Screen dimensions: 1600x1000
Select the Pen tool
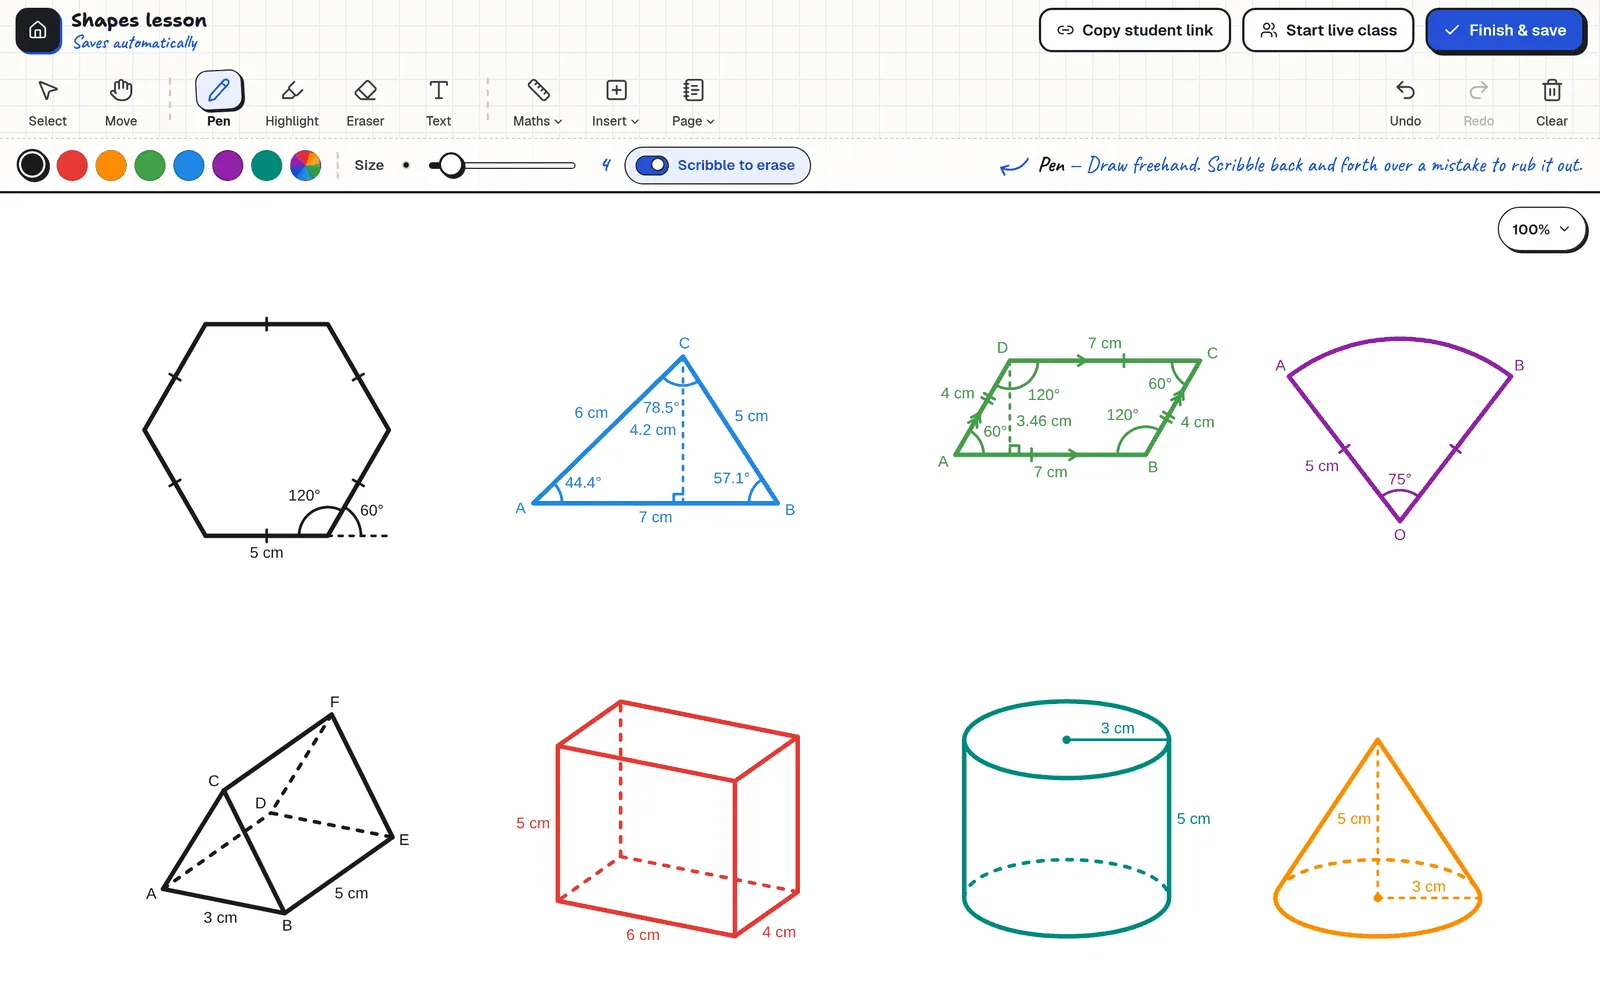tap(219, 101)
